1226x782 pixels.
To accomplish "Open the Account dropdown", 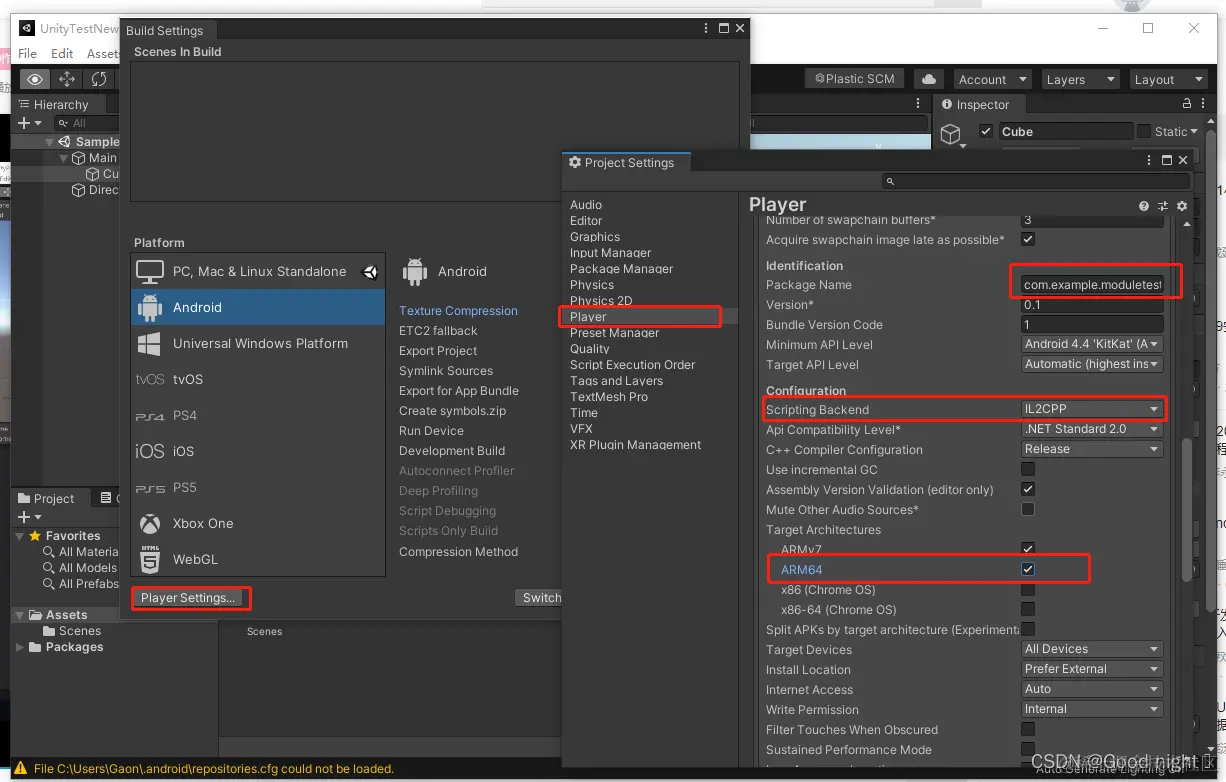I will click(992, 79).
